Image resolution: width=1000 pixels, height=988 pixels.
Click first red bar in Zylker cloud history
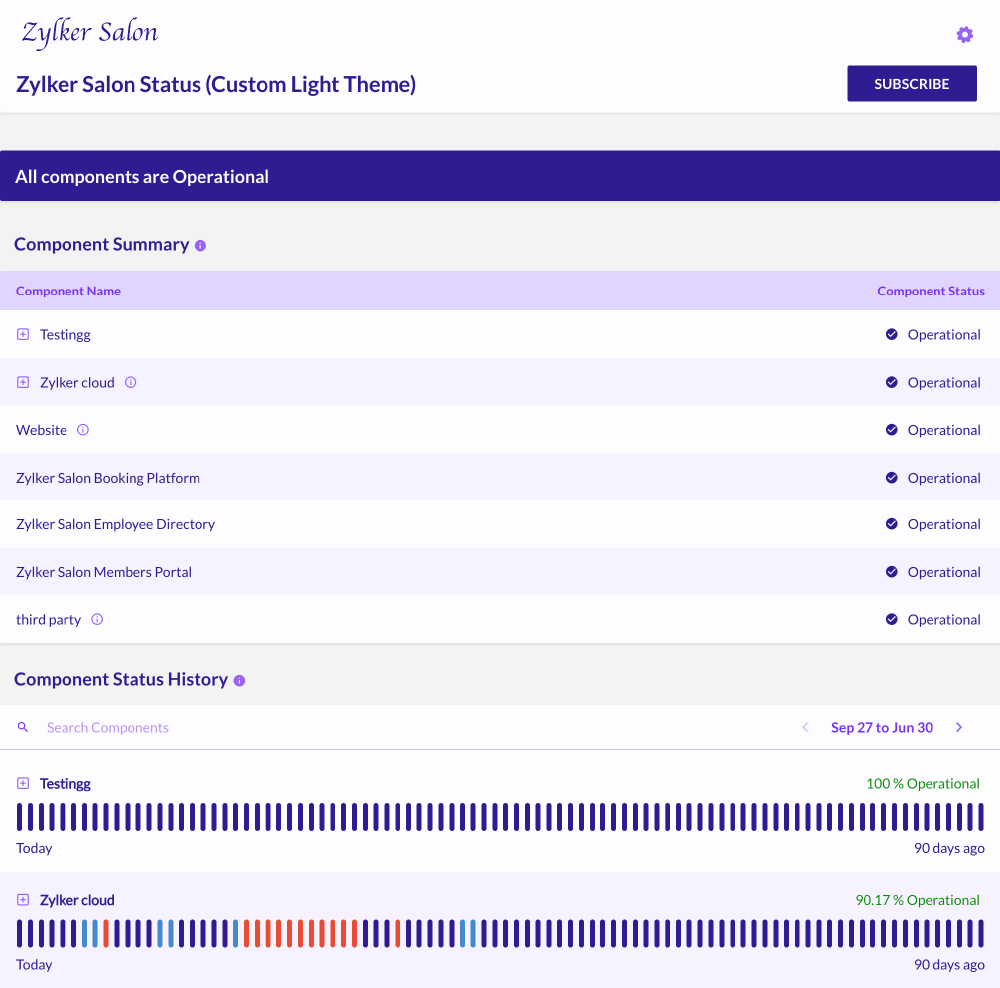click(x=106, y=933)
